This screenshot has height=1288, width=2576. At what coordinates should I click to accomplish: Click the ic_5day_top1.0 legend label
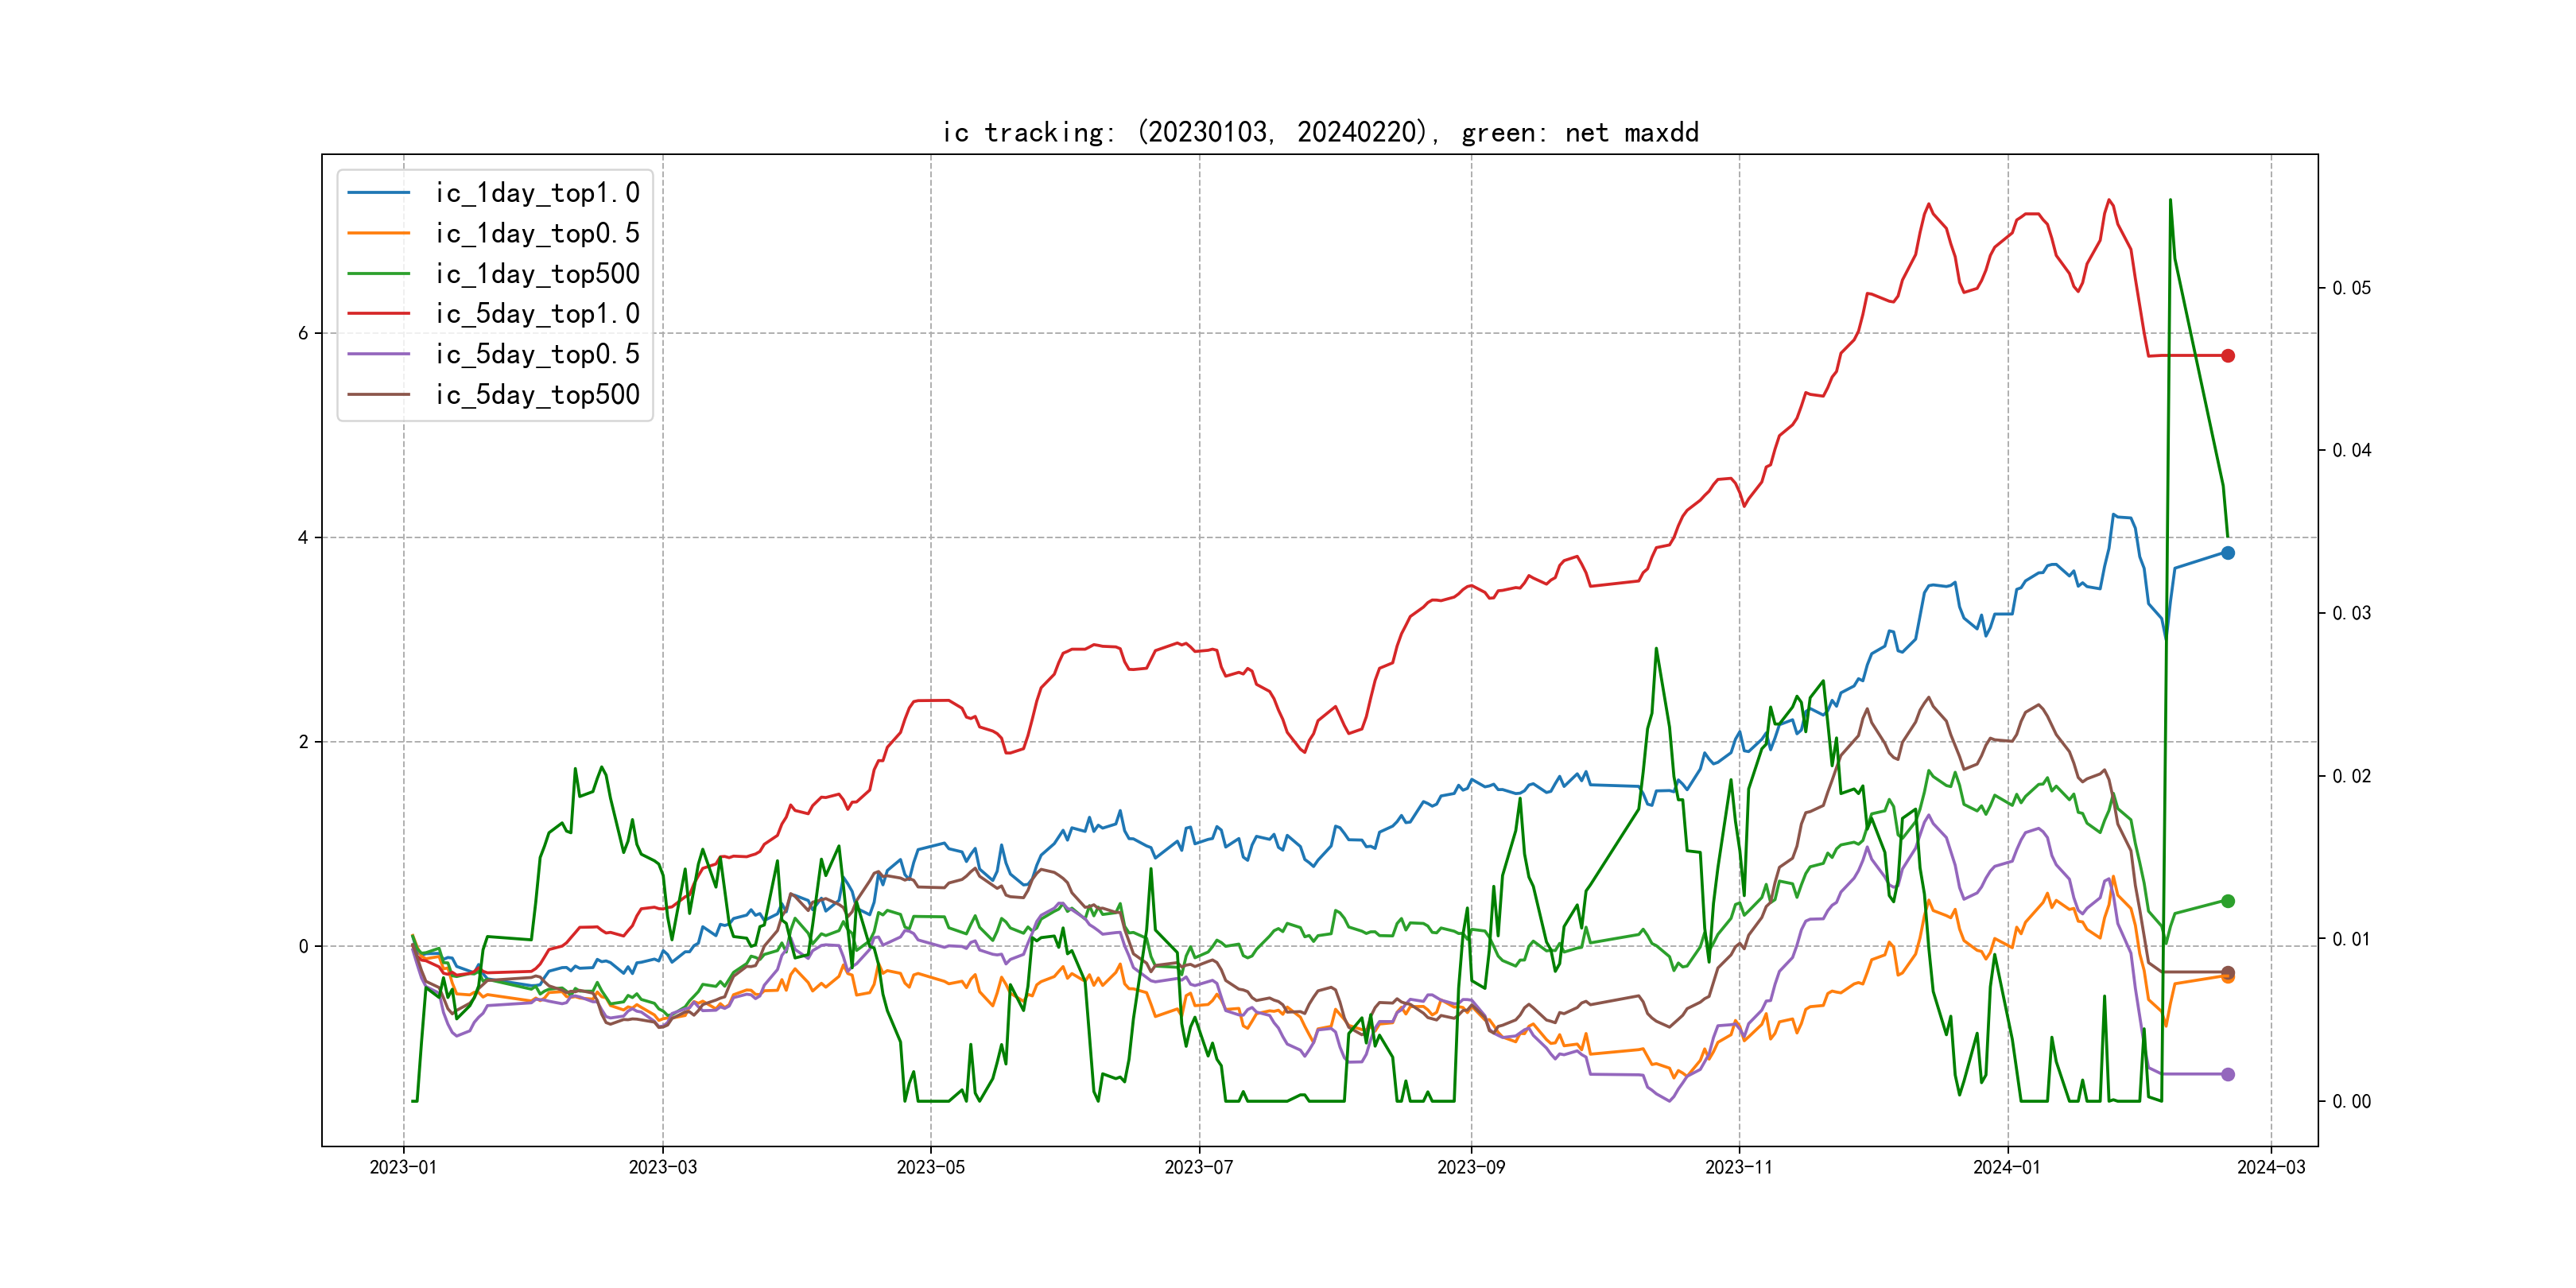[537, 314]
